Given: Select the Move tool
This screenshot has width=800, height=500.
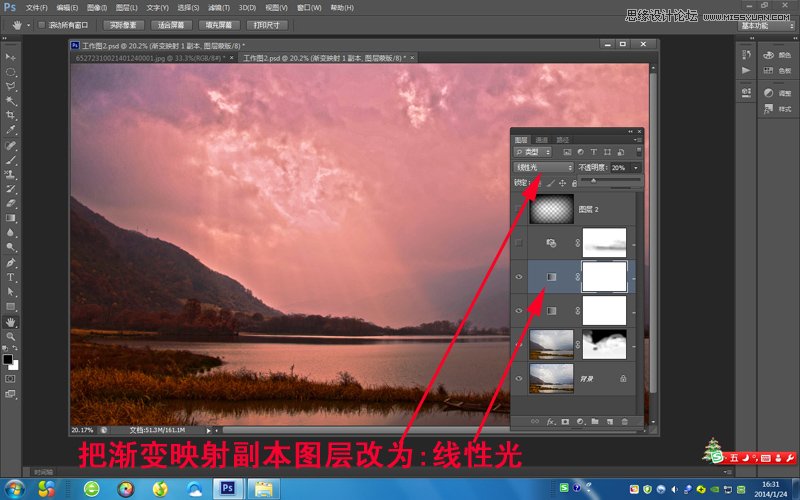Looking at the screenshot, I should click(10, 57).
